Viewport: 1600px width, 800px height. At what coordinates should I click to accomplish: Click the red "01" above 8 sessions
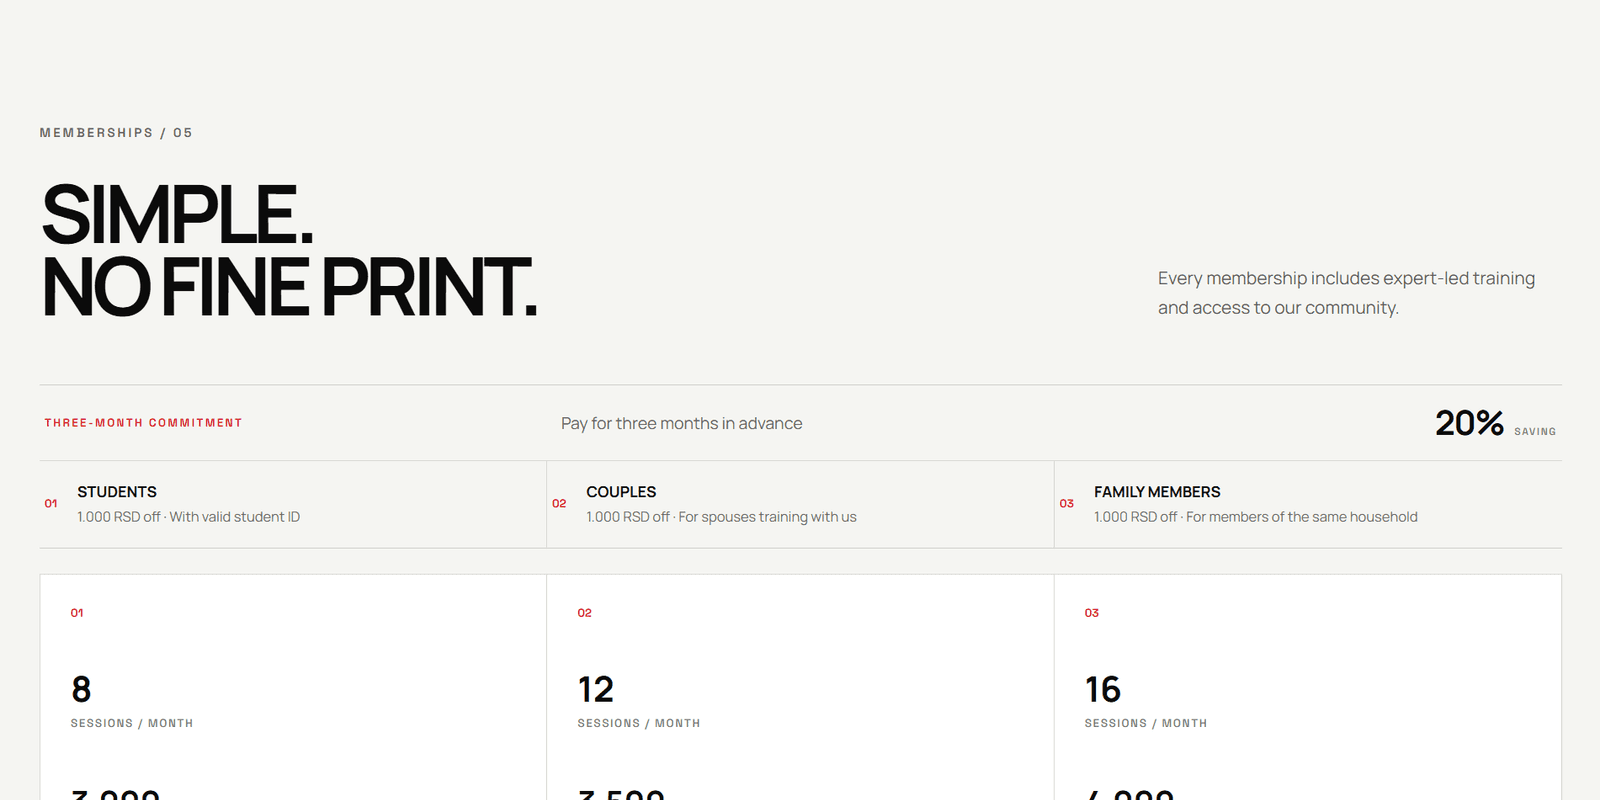coord(77,613)
